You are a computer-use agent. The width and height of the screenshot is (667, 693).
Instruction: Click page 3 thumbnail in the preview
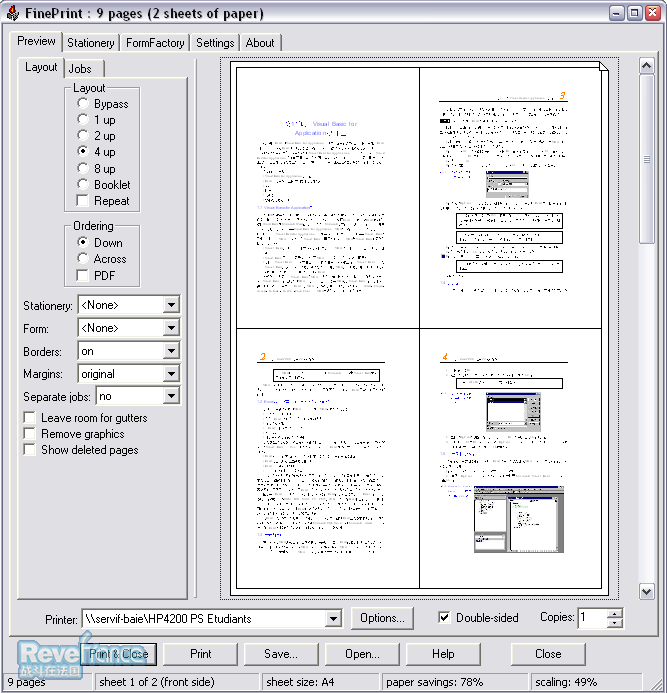(x=510, y=196)
